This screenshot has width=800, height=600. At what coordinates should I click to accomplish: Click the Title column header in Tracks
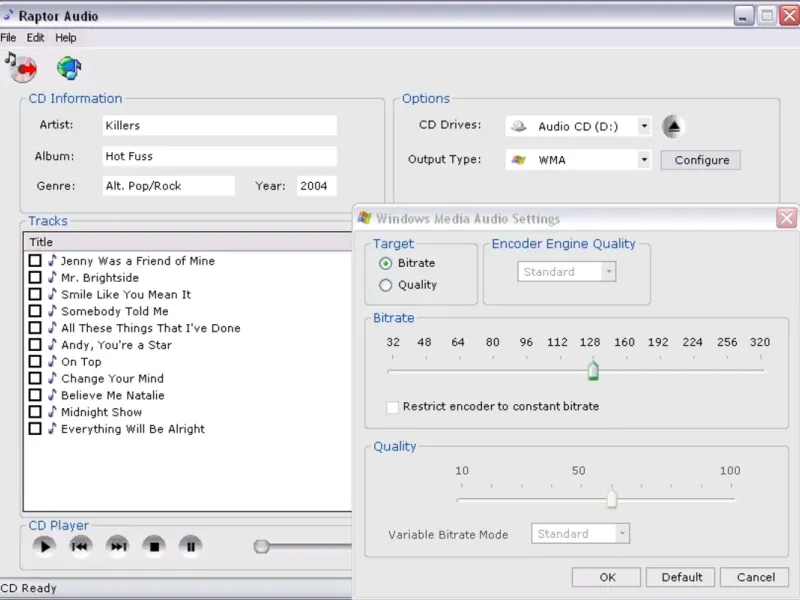[188, 242]
